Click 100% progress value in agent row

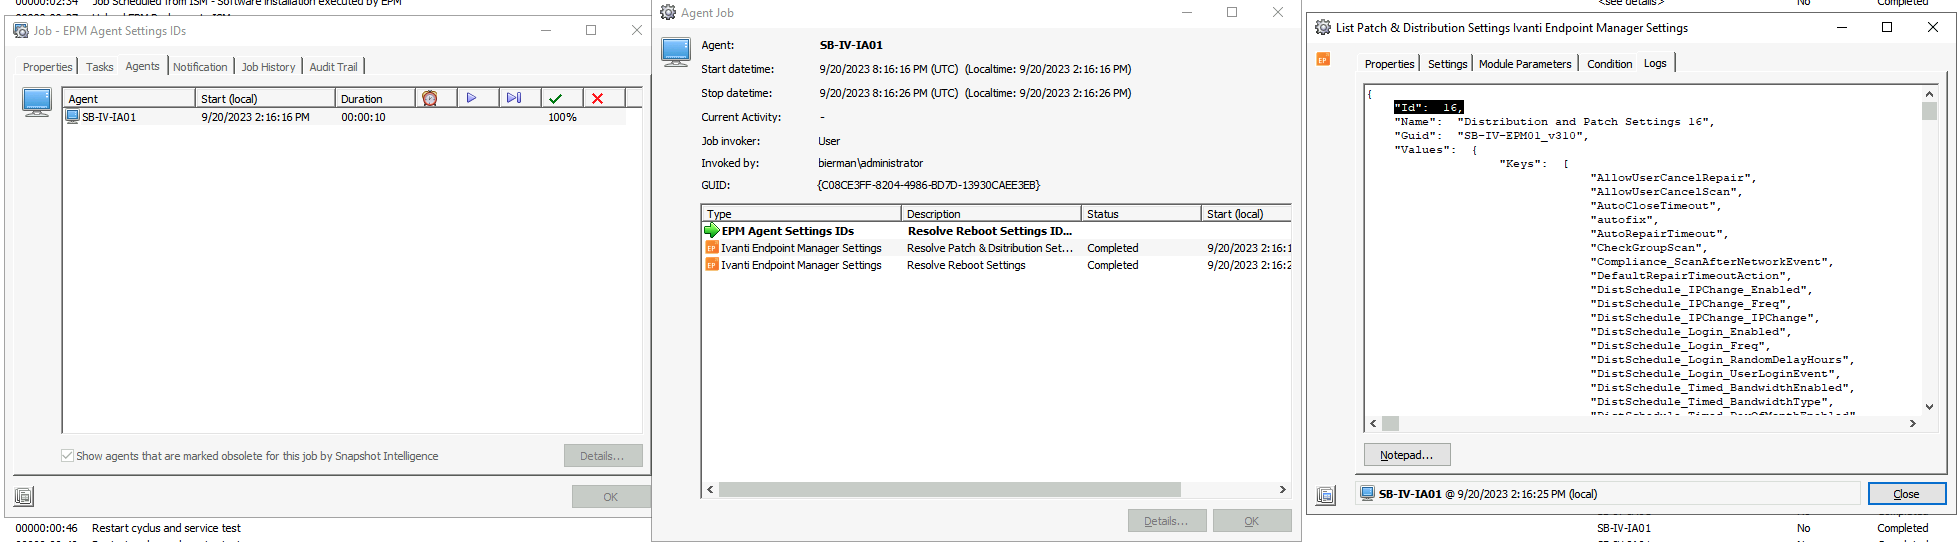click(562, 117)
